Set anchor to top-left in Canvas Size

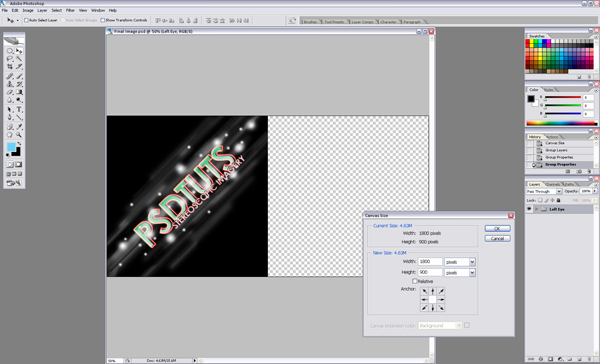424,291
